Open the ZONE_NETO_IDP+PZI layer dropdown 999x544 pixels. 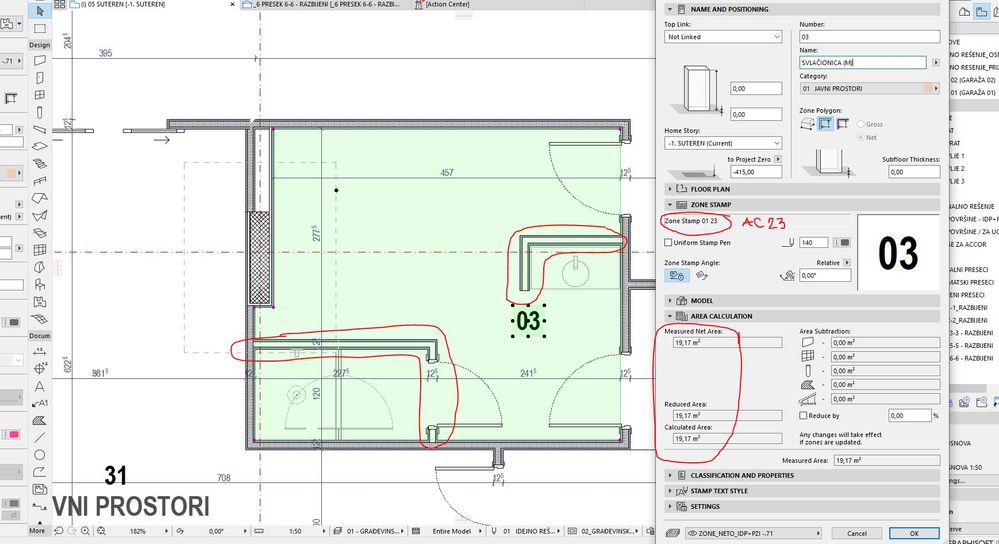coord(754,533)
